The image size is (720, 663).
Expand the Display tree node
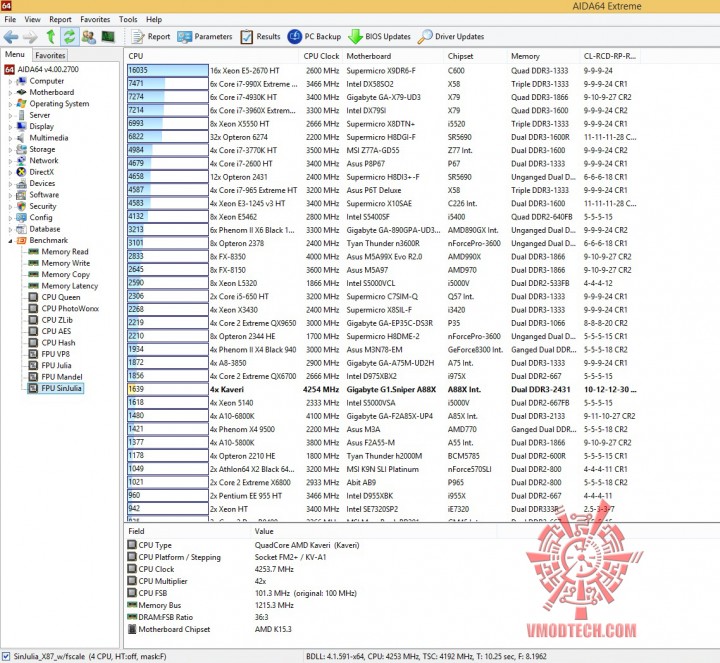pyautogui.click(x=10, y=127)
